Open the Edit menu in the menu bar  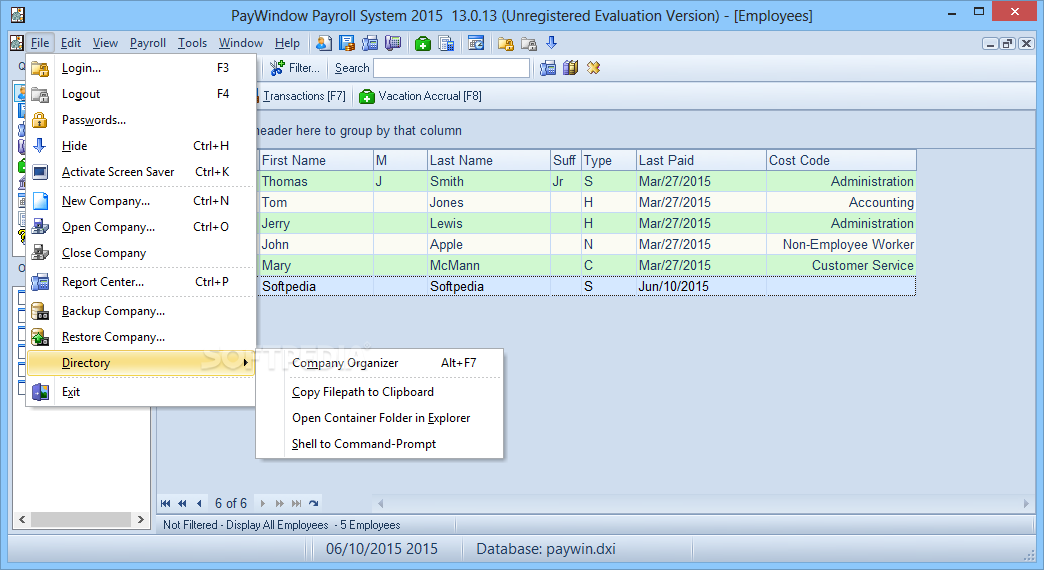click(x=71, y=43)
